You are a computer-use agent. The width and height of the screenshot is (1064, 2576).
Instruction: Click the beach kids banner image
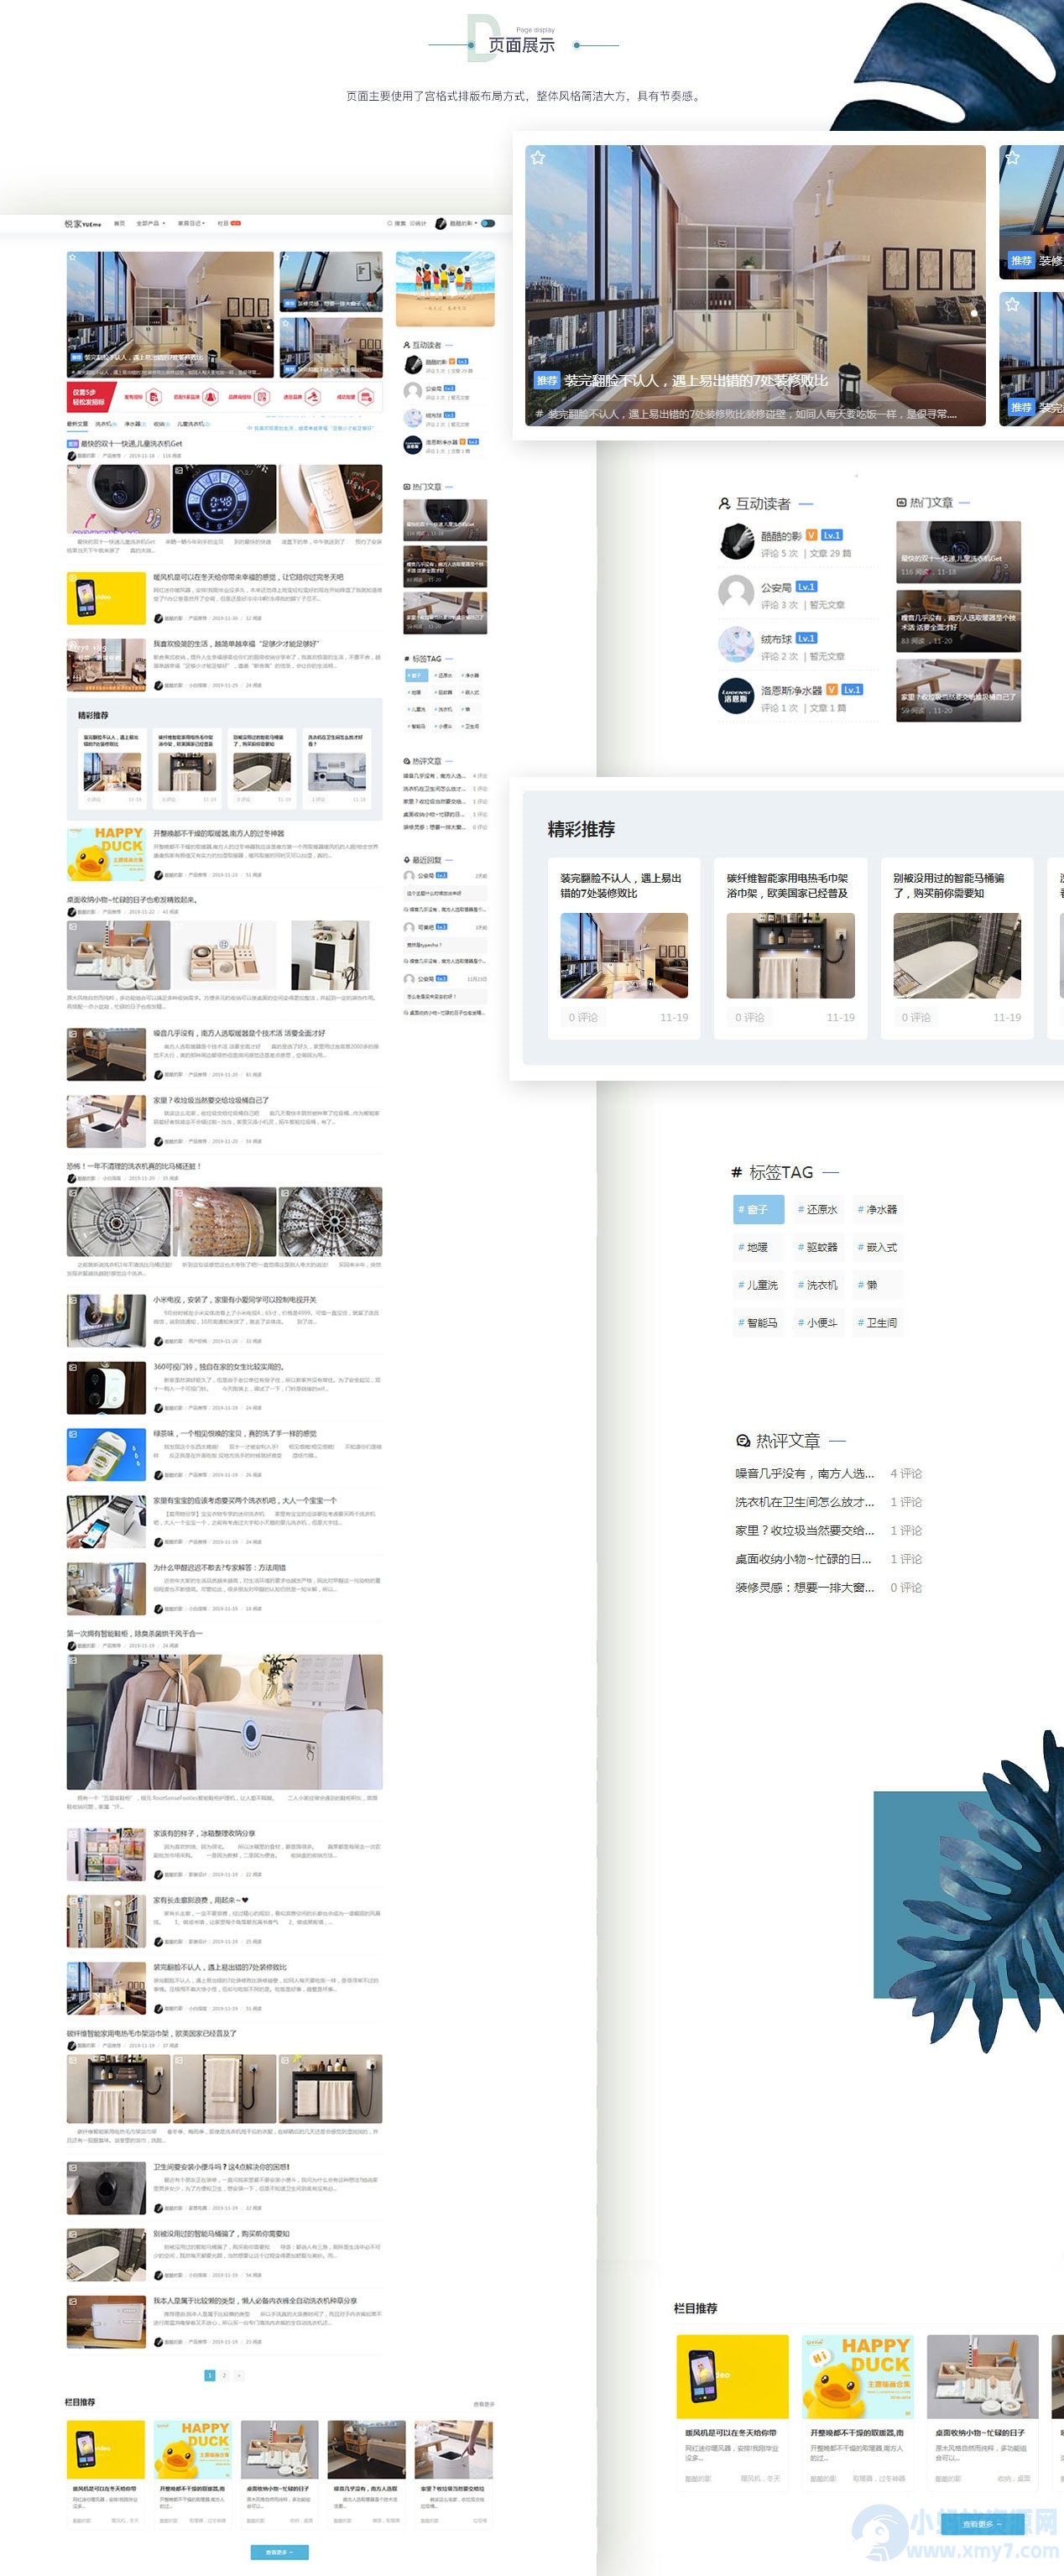point(445,289)
